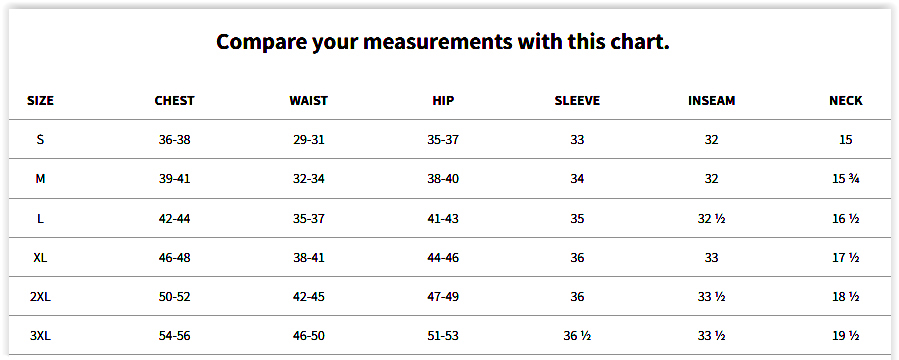Image resolution: width=899 pixels, height=360 pixels.
Task: Select the S size row label
Action: (x=40, y=139)
